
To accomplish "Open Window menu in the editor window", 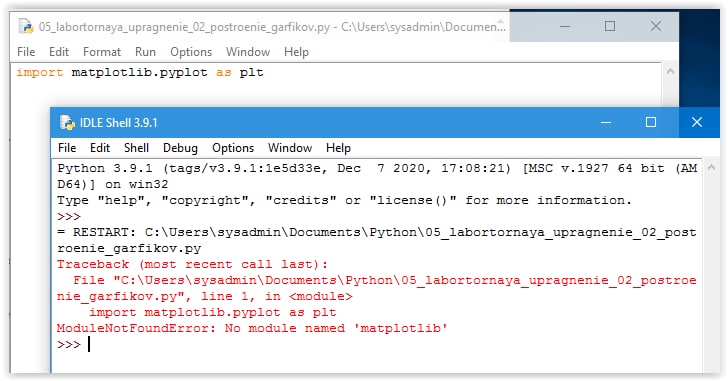I will 248,52.
